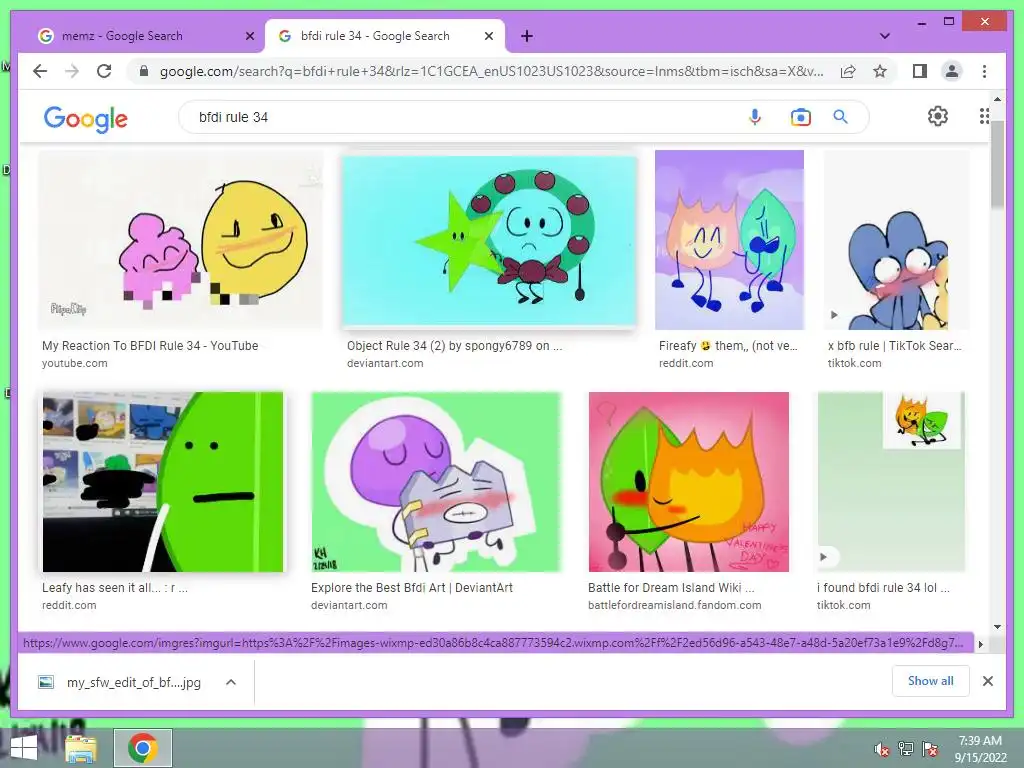Open Chrome three-dot menu

[984, 71]
